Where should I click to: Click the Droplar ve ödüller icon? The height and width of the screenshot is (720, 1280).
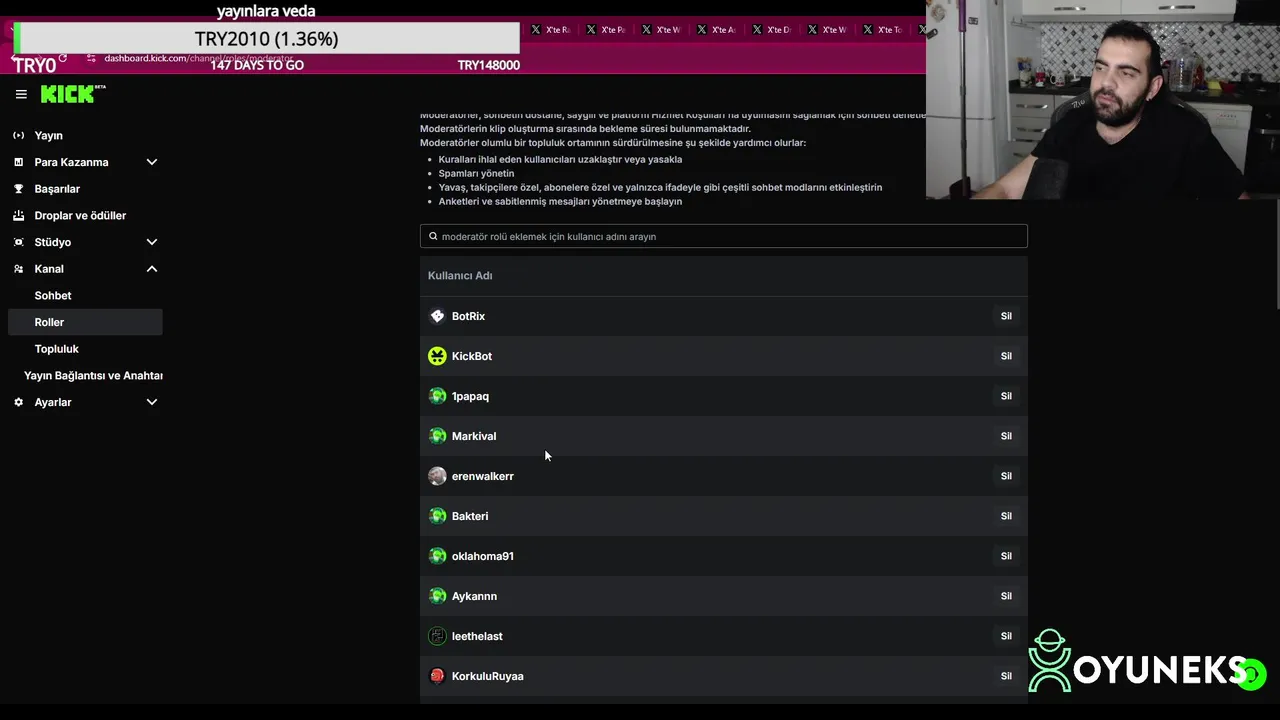point(19,215)
